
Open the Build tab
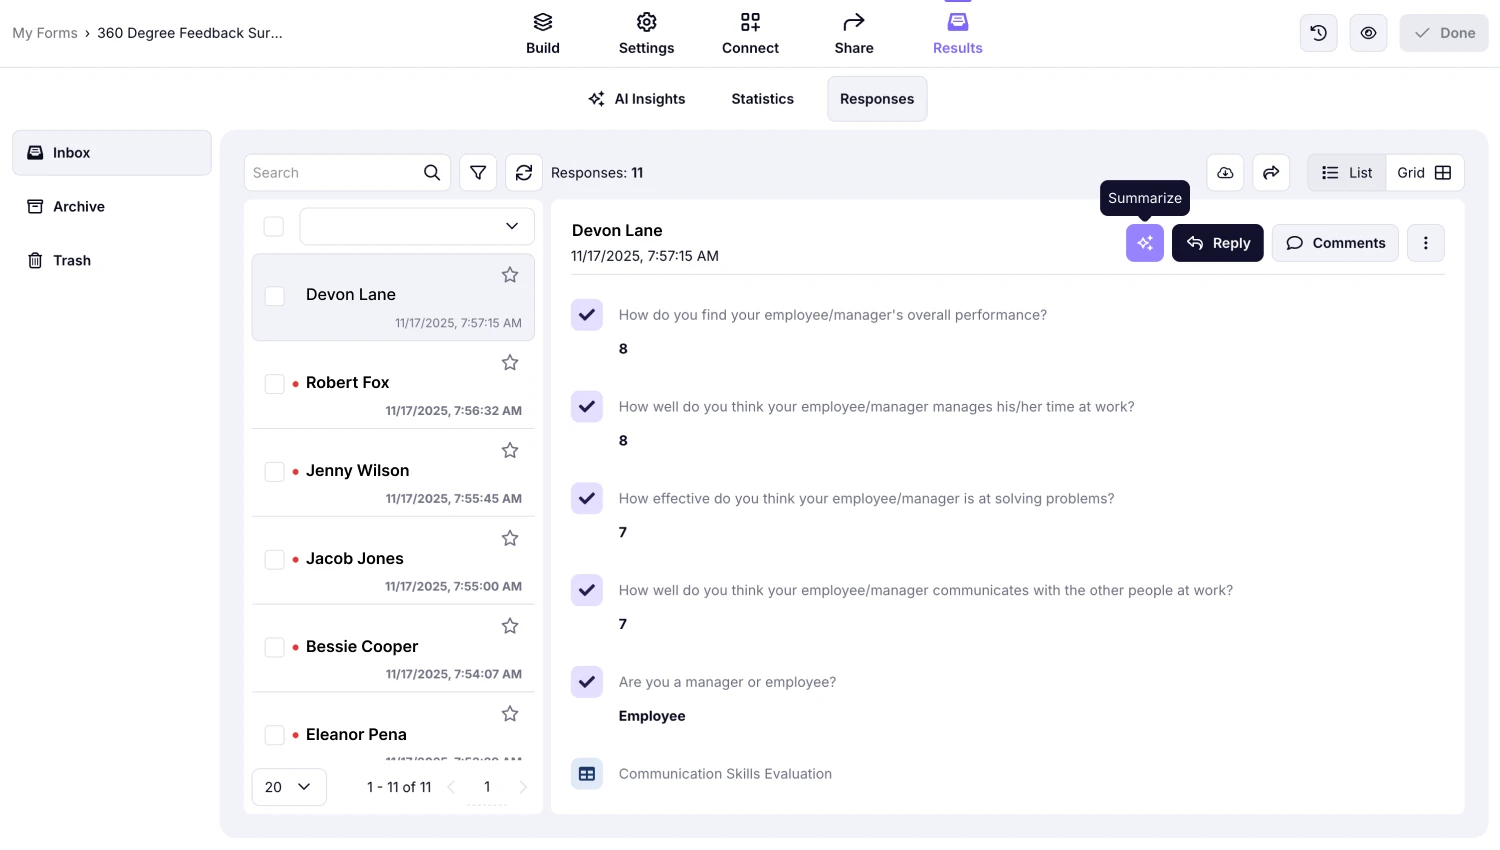coord(543,34)
